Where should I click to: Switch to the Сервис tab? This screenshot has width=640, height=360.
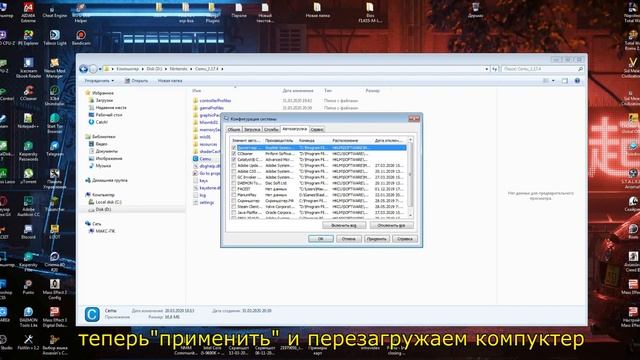pyautogui.click(x=317, y=129)
